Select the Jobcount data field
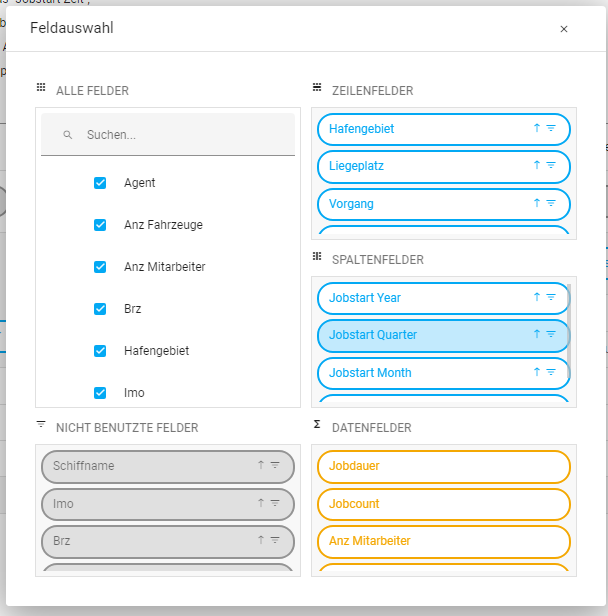The width and height of the screenshot is (608, 616). click(443, 504)
